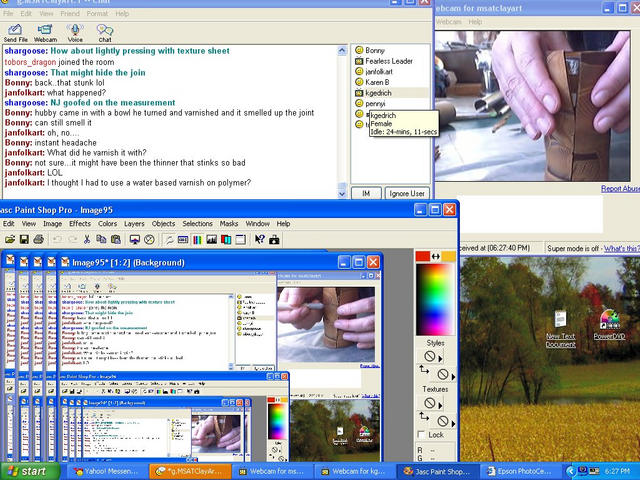Select foreground red color swatch
Viewport: 640px width, 480px height.
click(422, 256)
